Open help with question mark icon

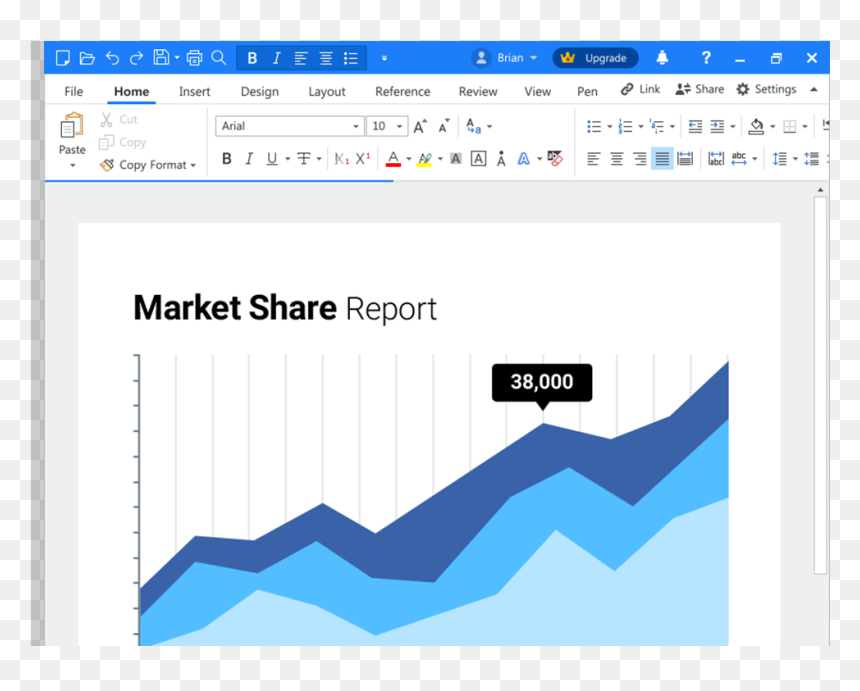click(706, 58)
